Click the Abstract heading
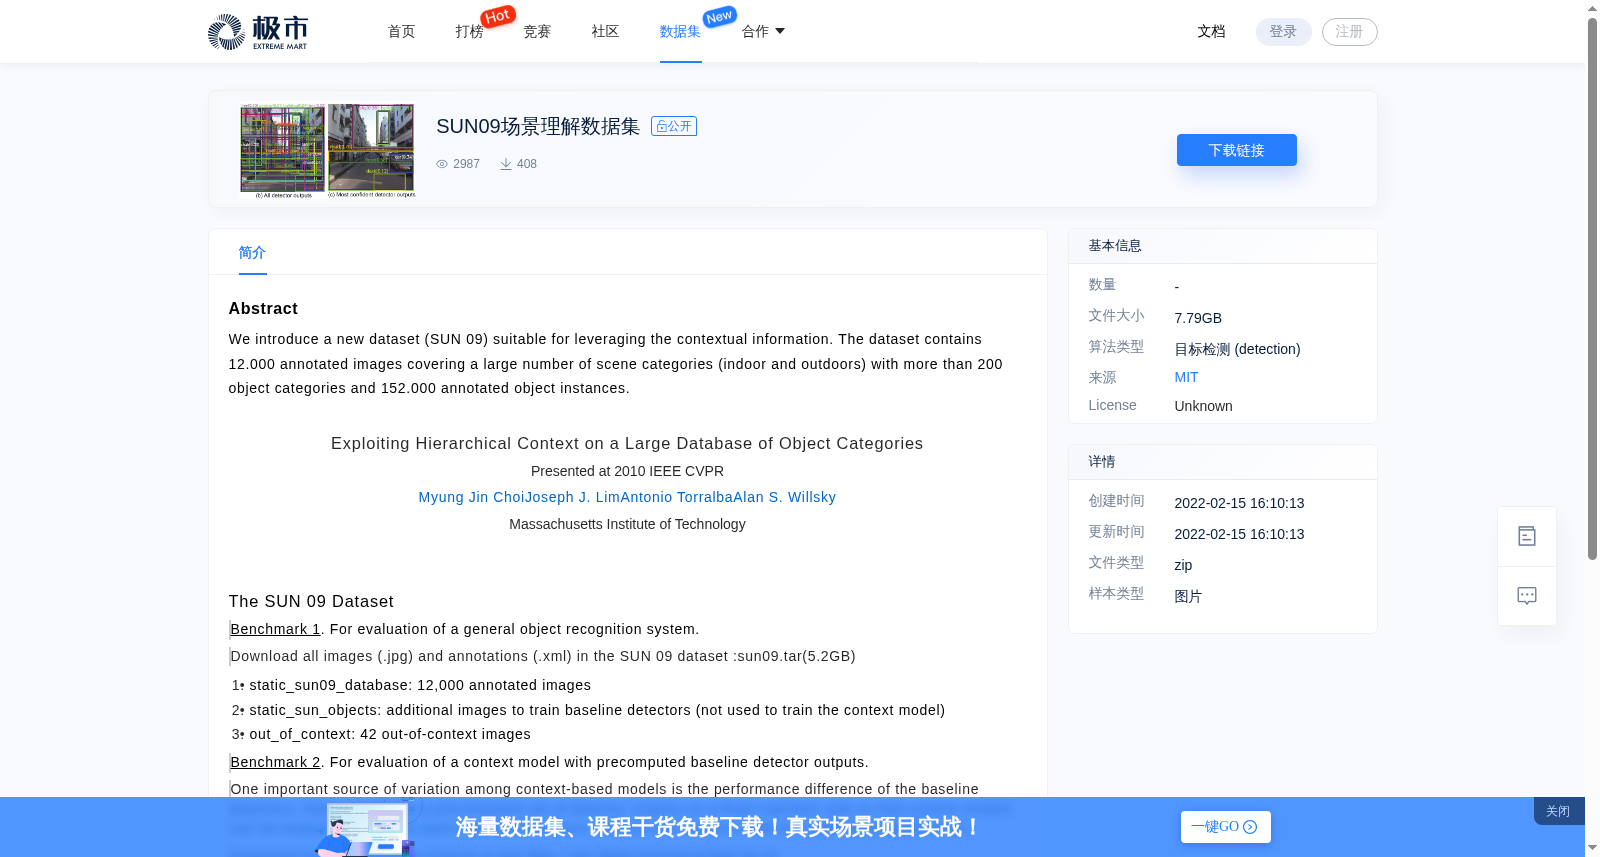This screenshot has width=1600, height=857. (263, 309)
